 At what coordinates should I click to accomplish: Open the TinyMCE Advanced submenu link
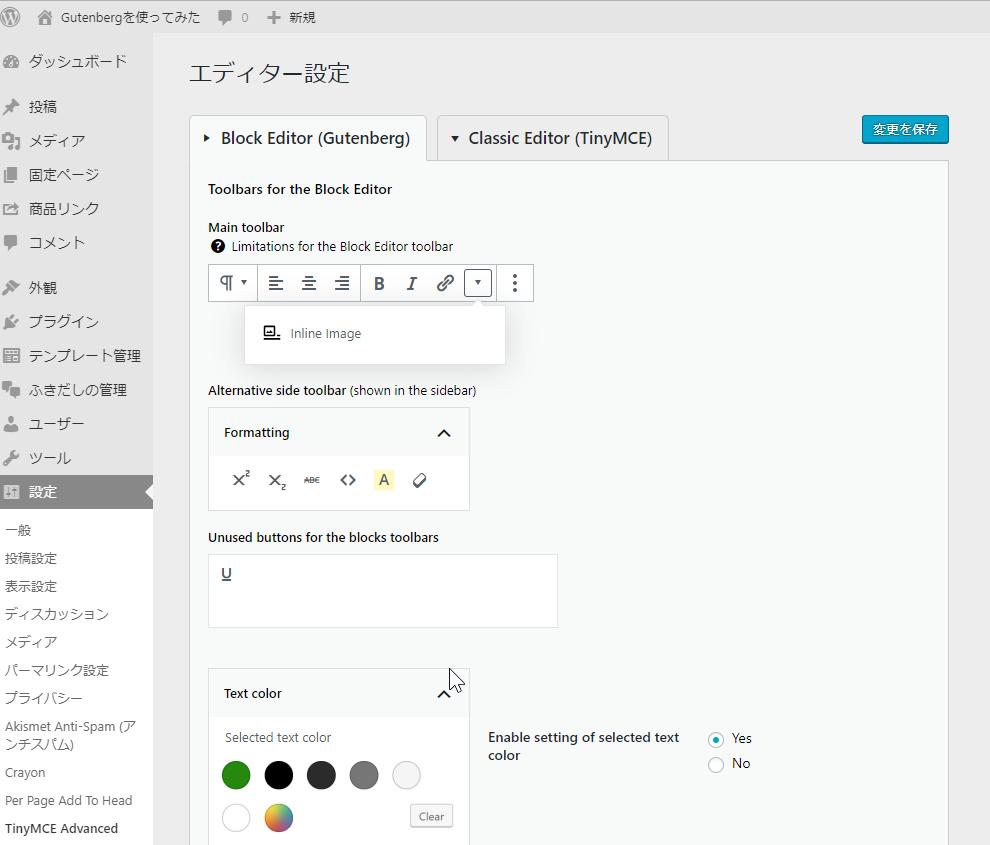pos(61,829)
